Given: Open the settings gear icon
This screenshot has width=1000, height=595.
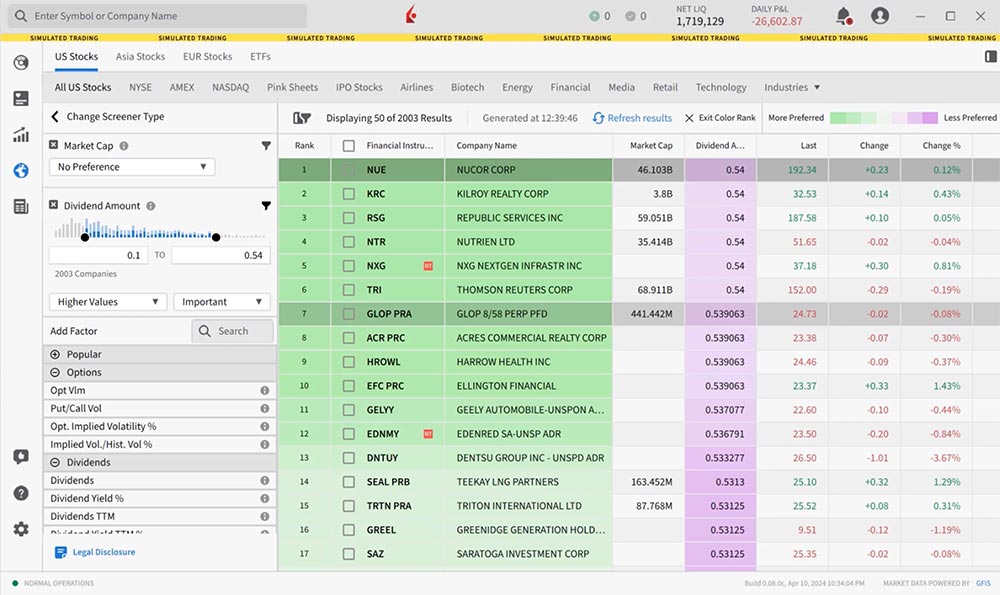Looking at the screenshot, I should (x=20, y=530).
